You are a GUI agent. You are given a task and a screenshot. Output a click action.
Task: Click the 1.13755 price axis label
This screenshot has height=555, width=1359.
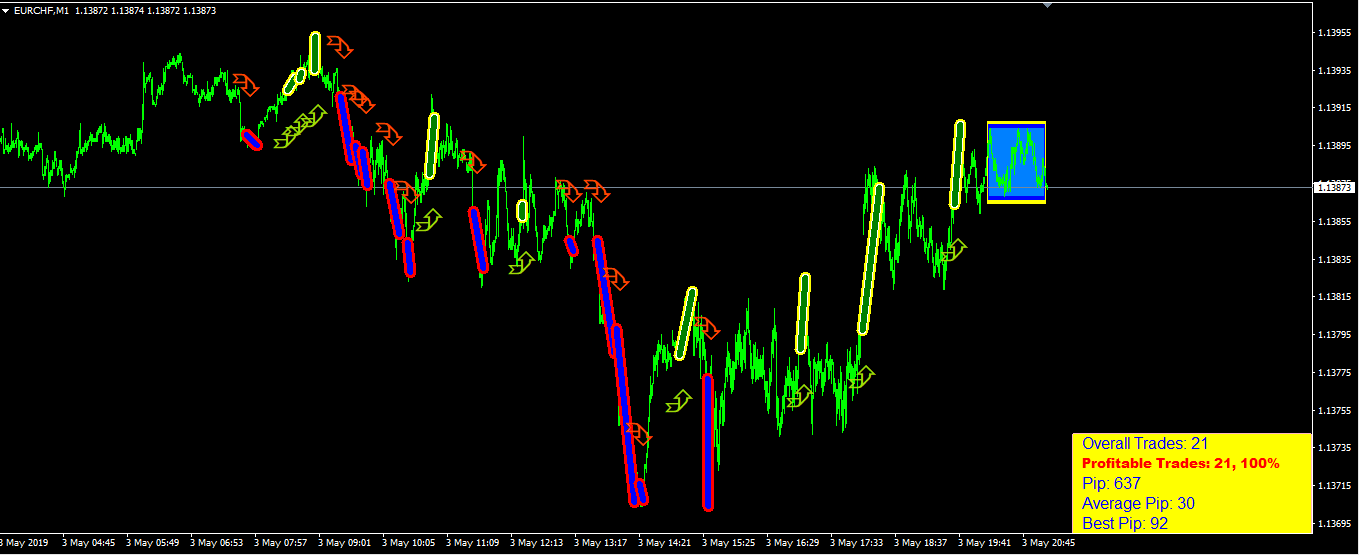click(x=1334, y=411)
